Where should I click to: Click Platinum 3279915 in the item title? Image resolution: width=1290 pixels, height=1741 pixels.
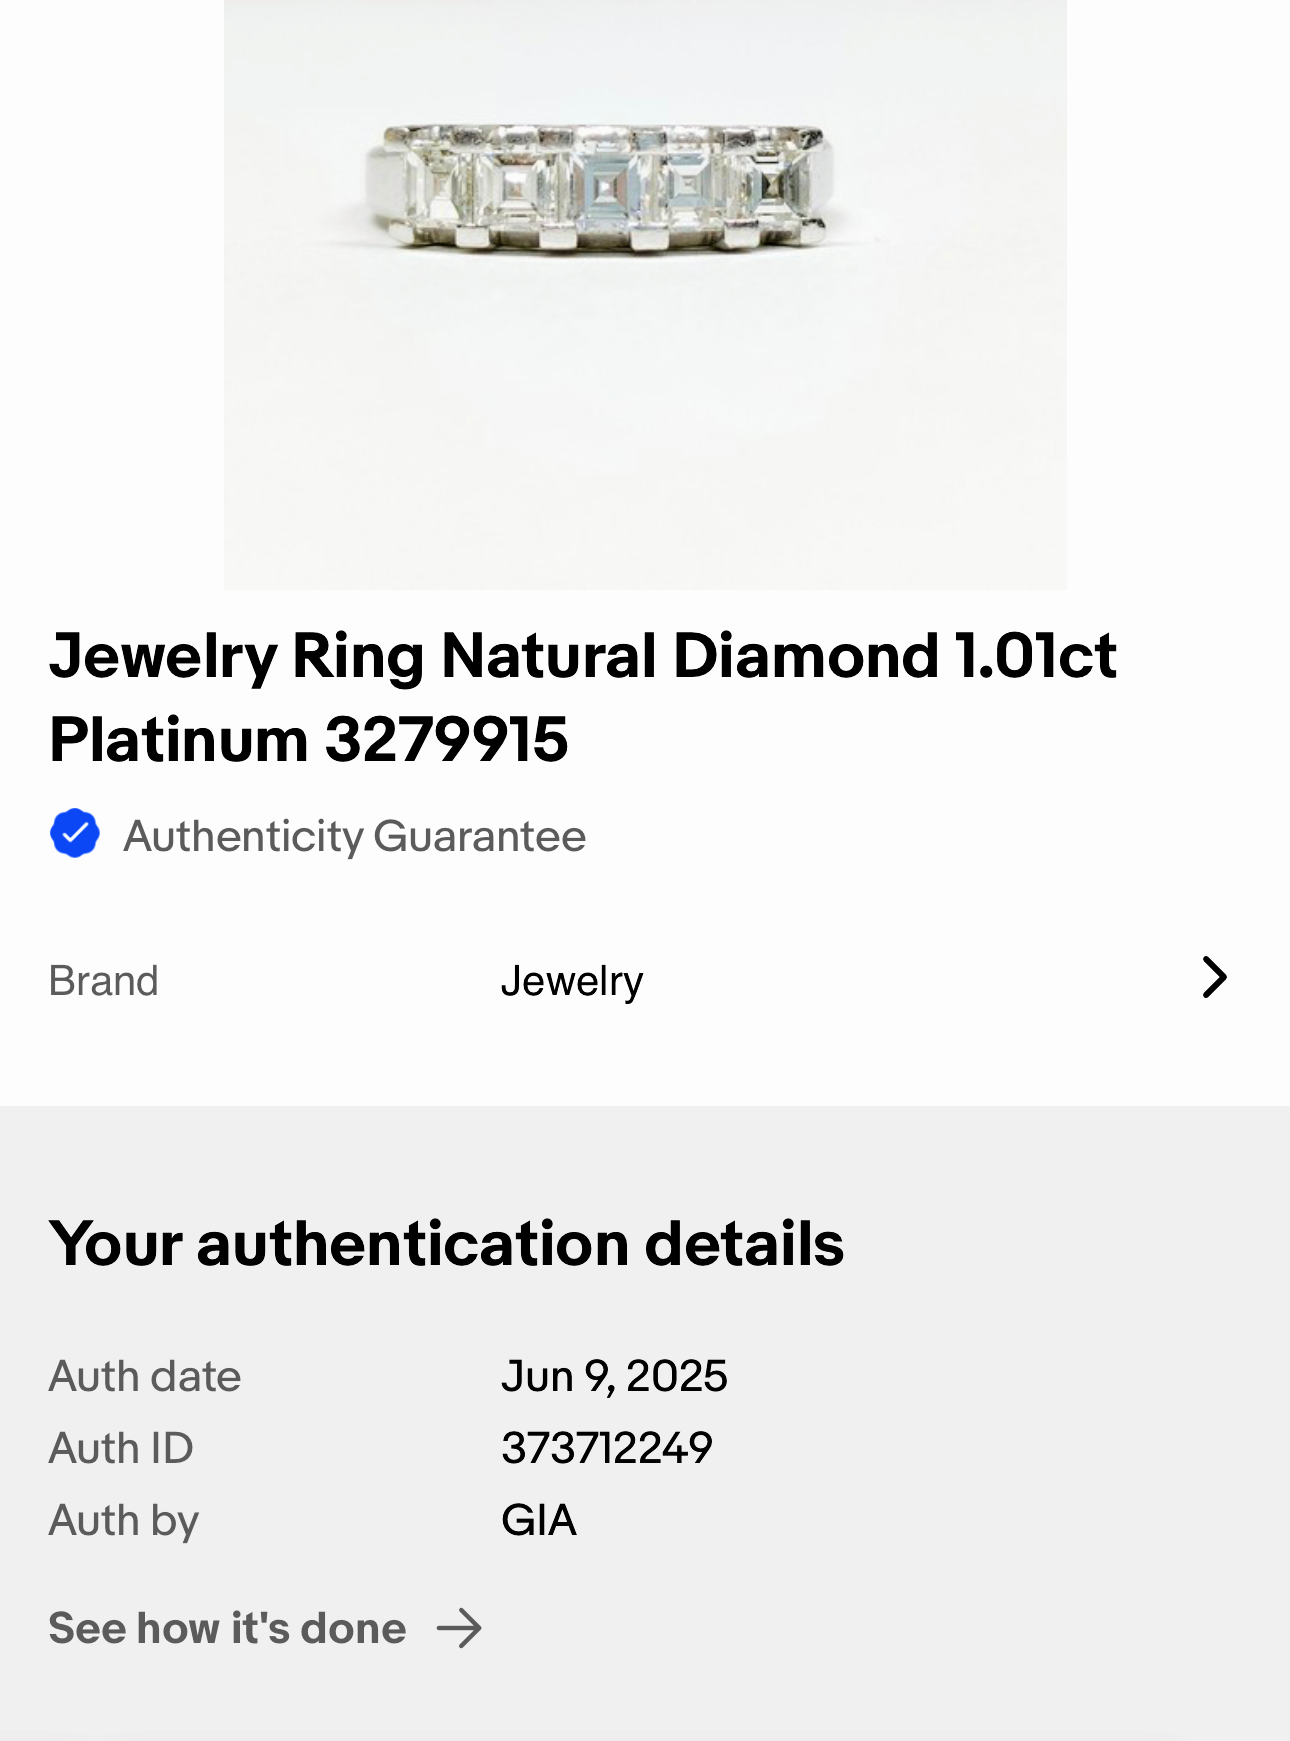pos(309,740)
